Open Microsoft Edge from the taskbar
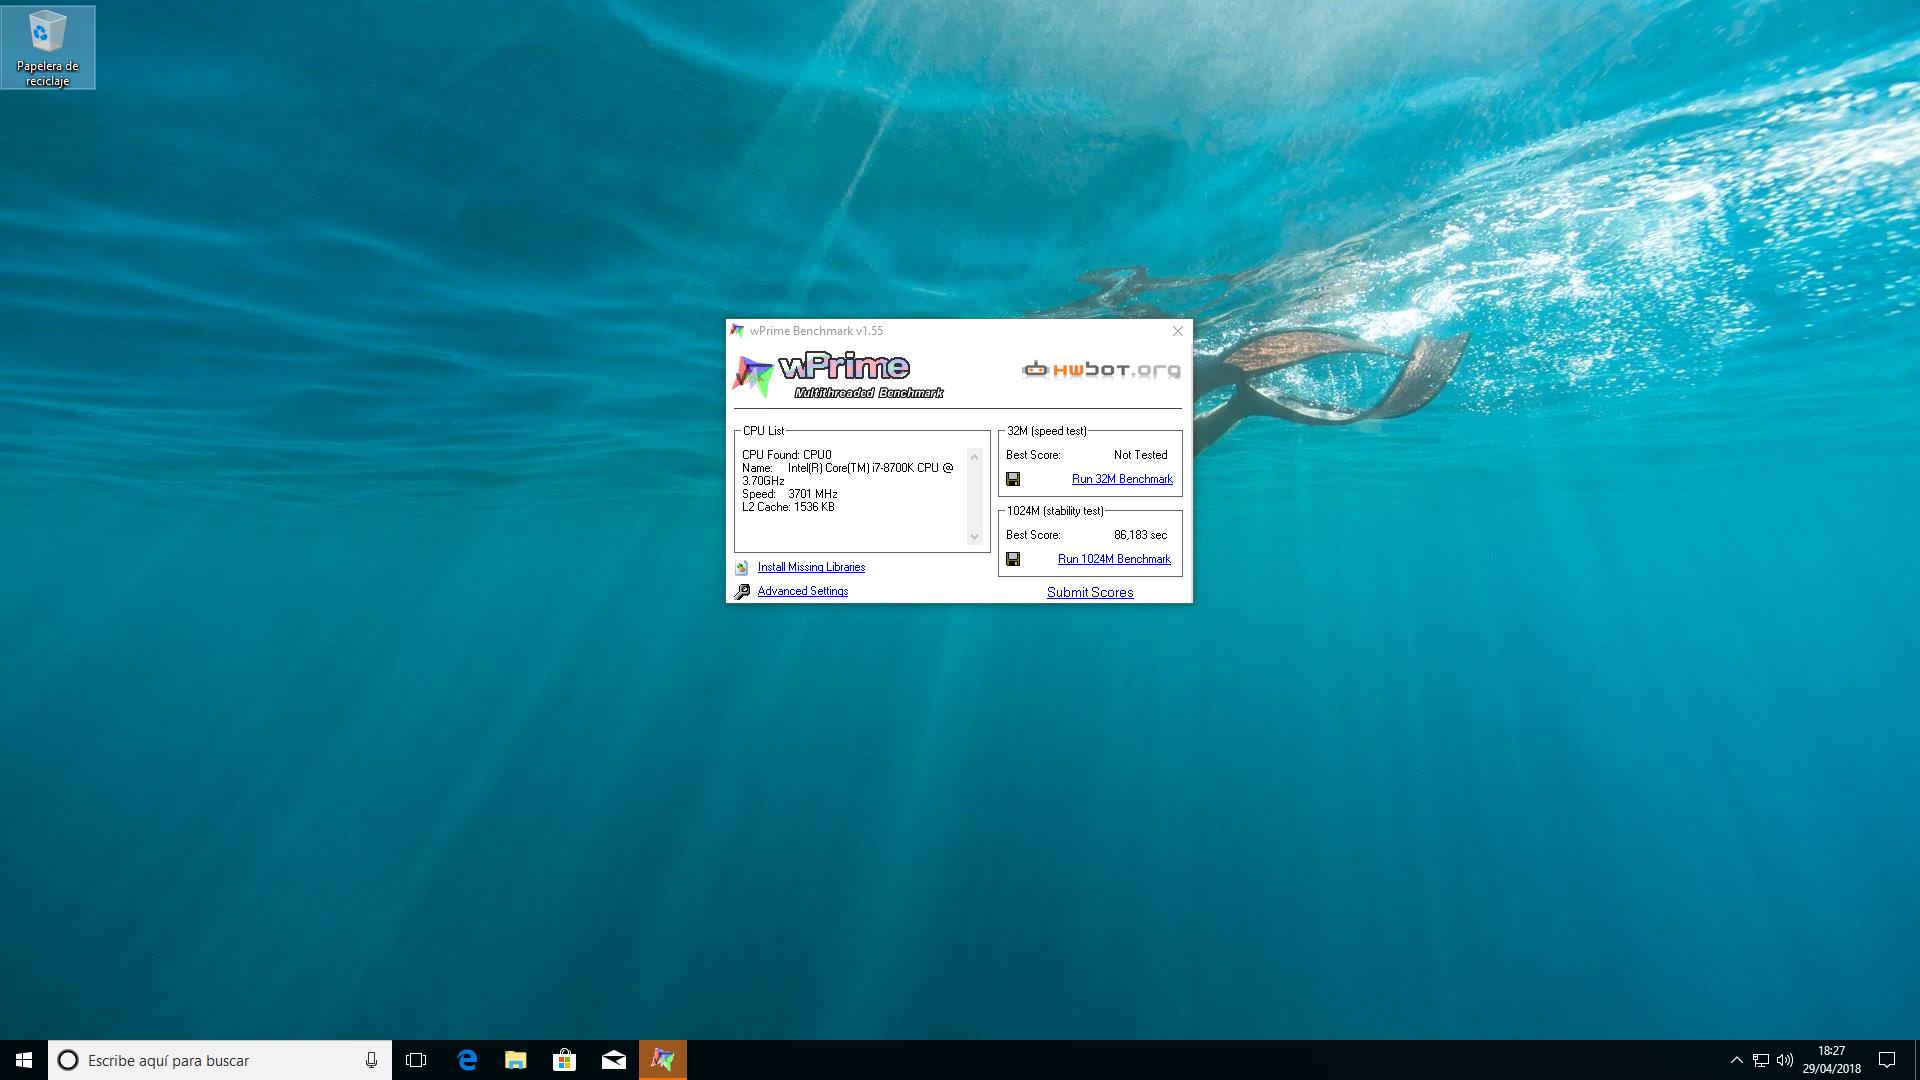 467,1060
